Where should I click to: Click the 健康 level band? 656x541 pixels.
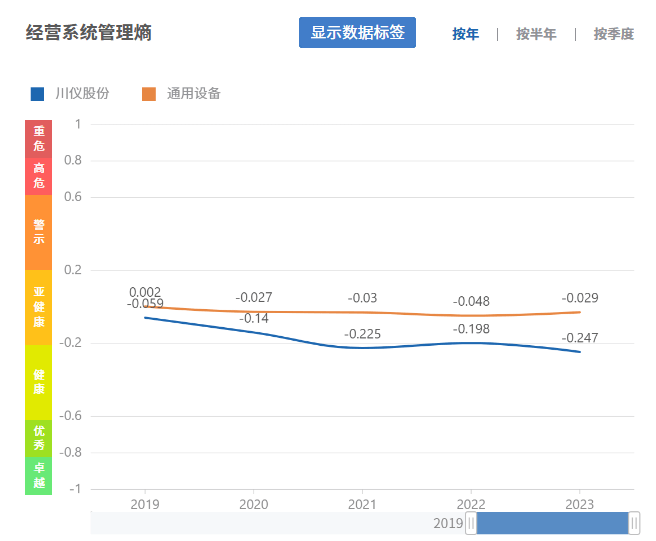click(x=38, y=381)
